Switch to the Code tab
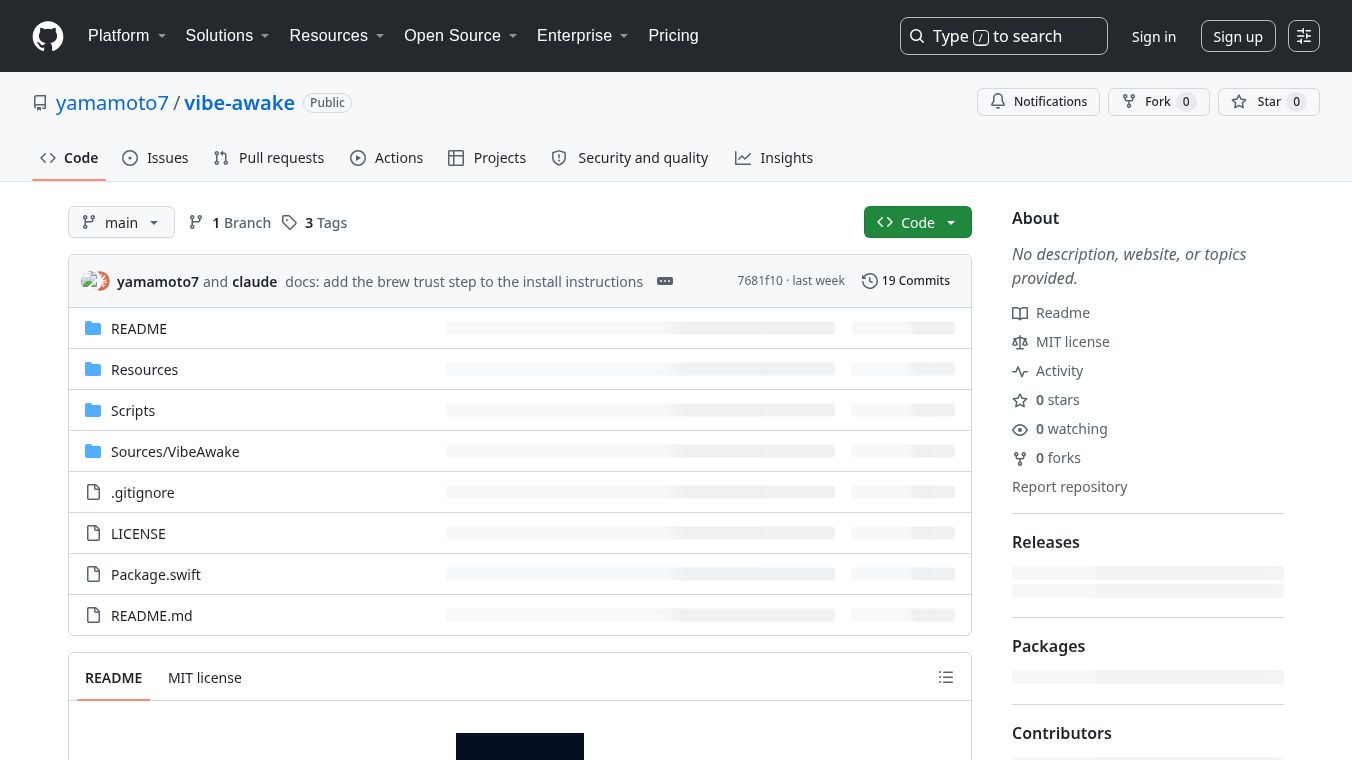This screenshot has height=760, width=1352. pyautogui.click(x=69, y=158)
